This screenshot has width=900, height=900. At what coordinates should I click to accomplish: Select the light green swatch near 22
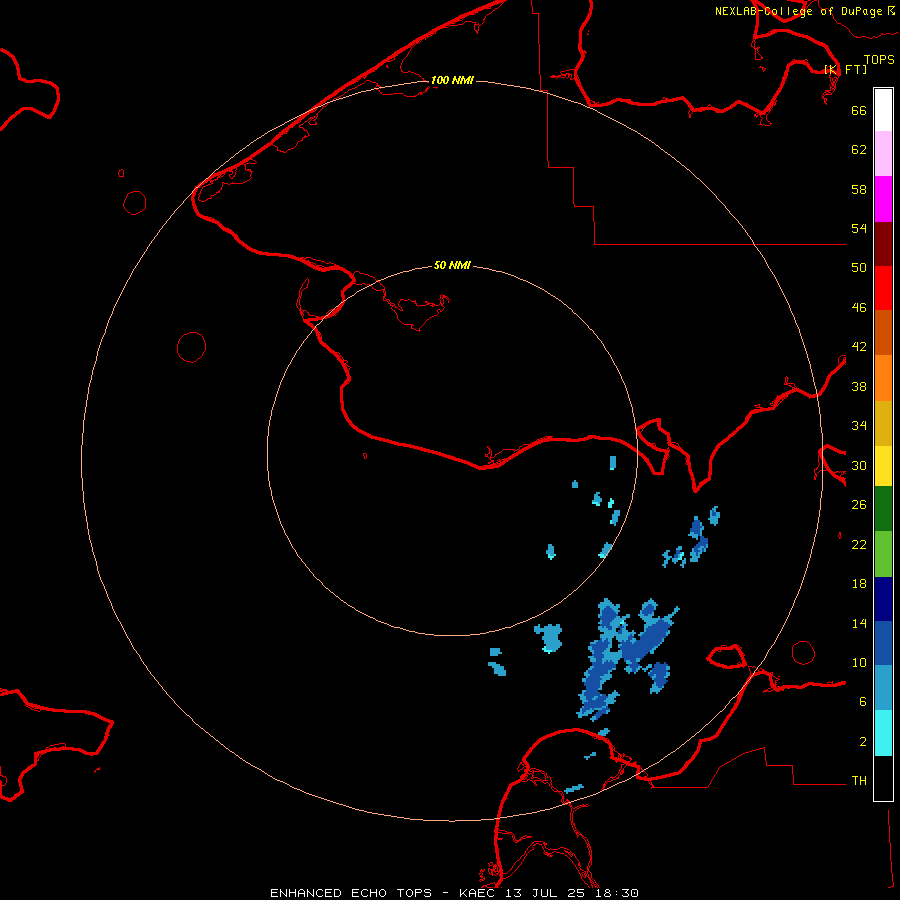(x=883, y=554)
